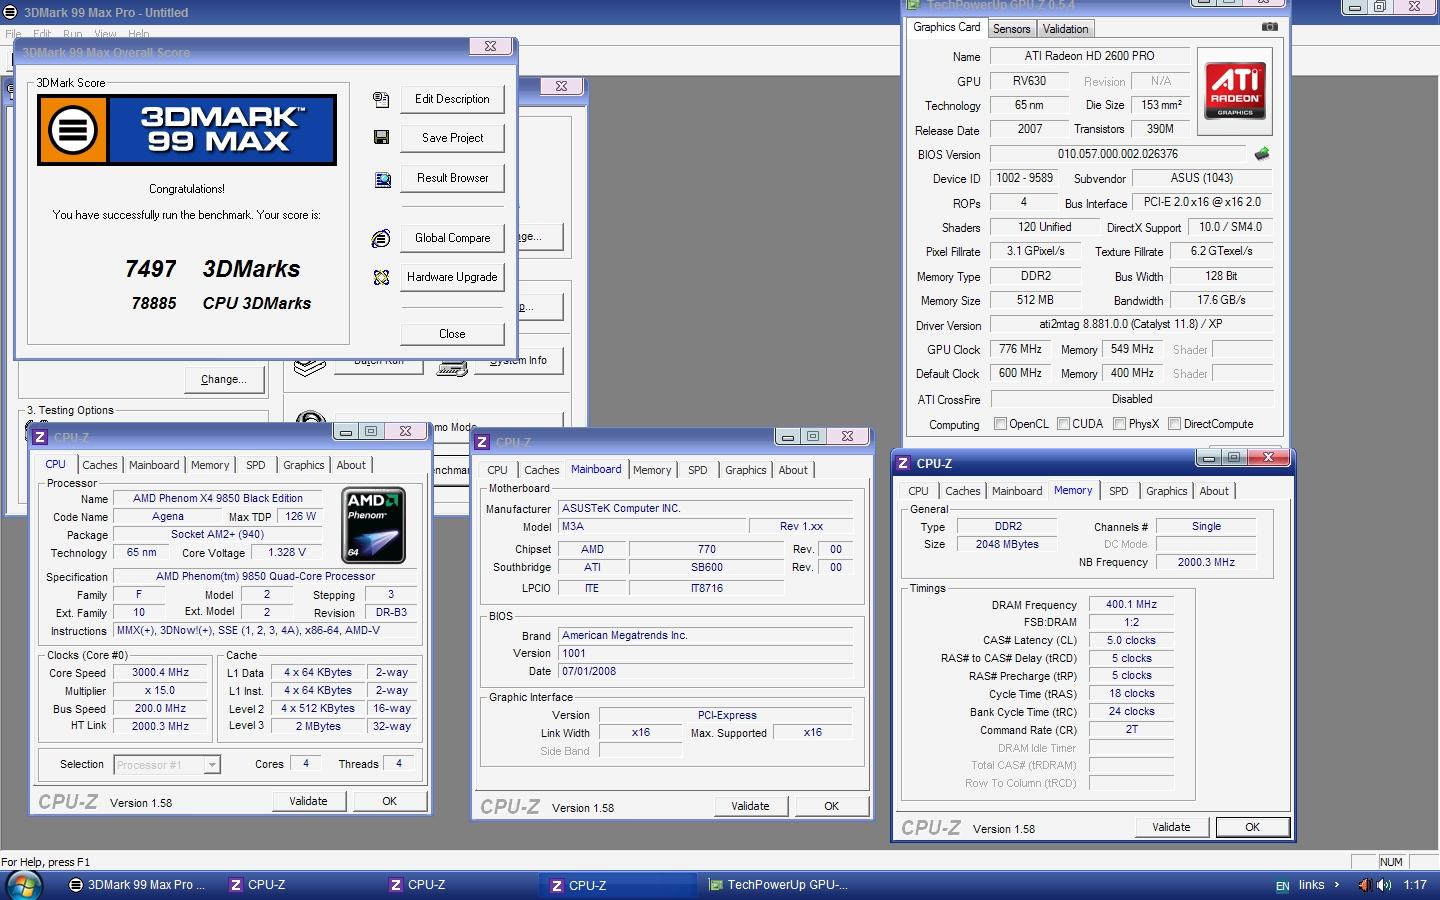Click Southbridge SB600 field

click(707, 567)
